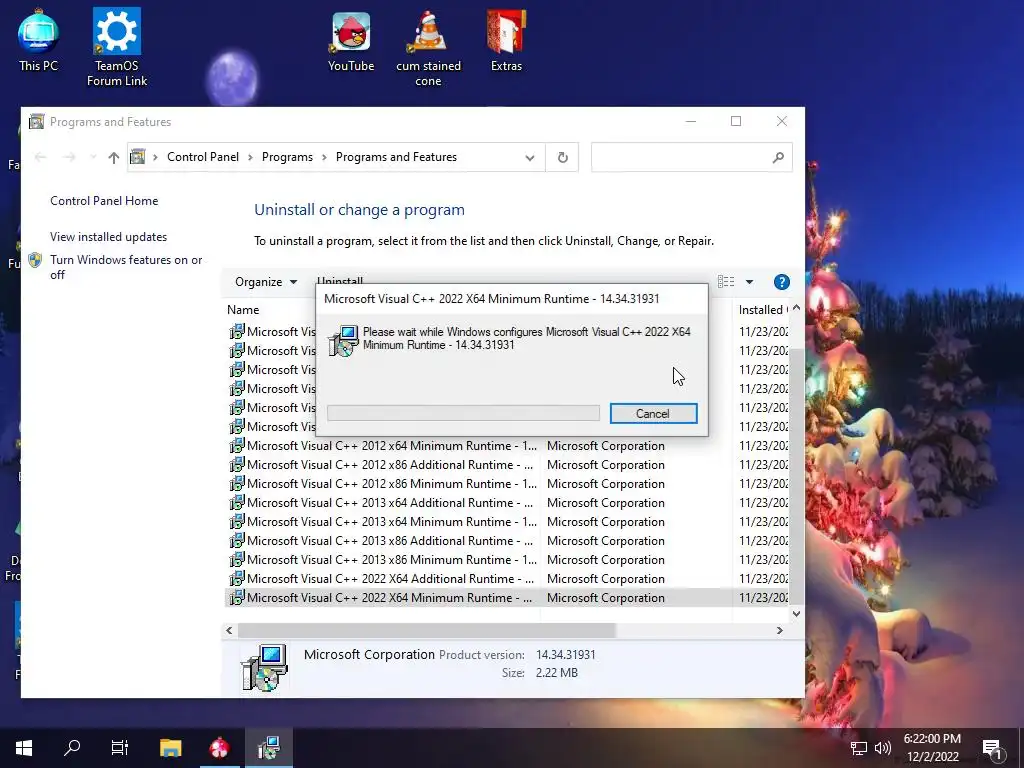Click the scroll left arrow

coord(229,630)
